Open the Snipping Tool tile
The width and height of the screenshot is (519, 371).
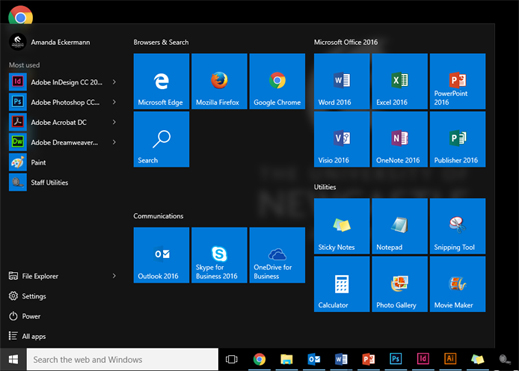coord(458,226)
